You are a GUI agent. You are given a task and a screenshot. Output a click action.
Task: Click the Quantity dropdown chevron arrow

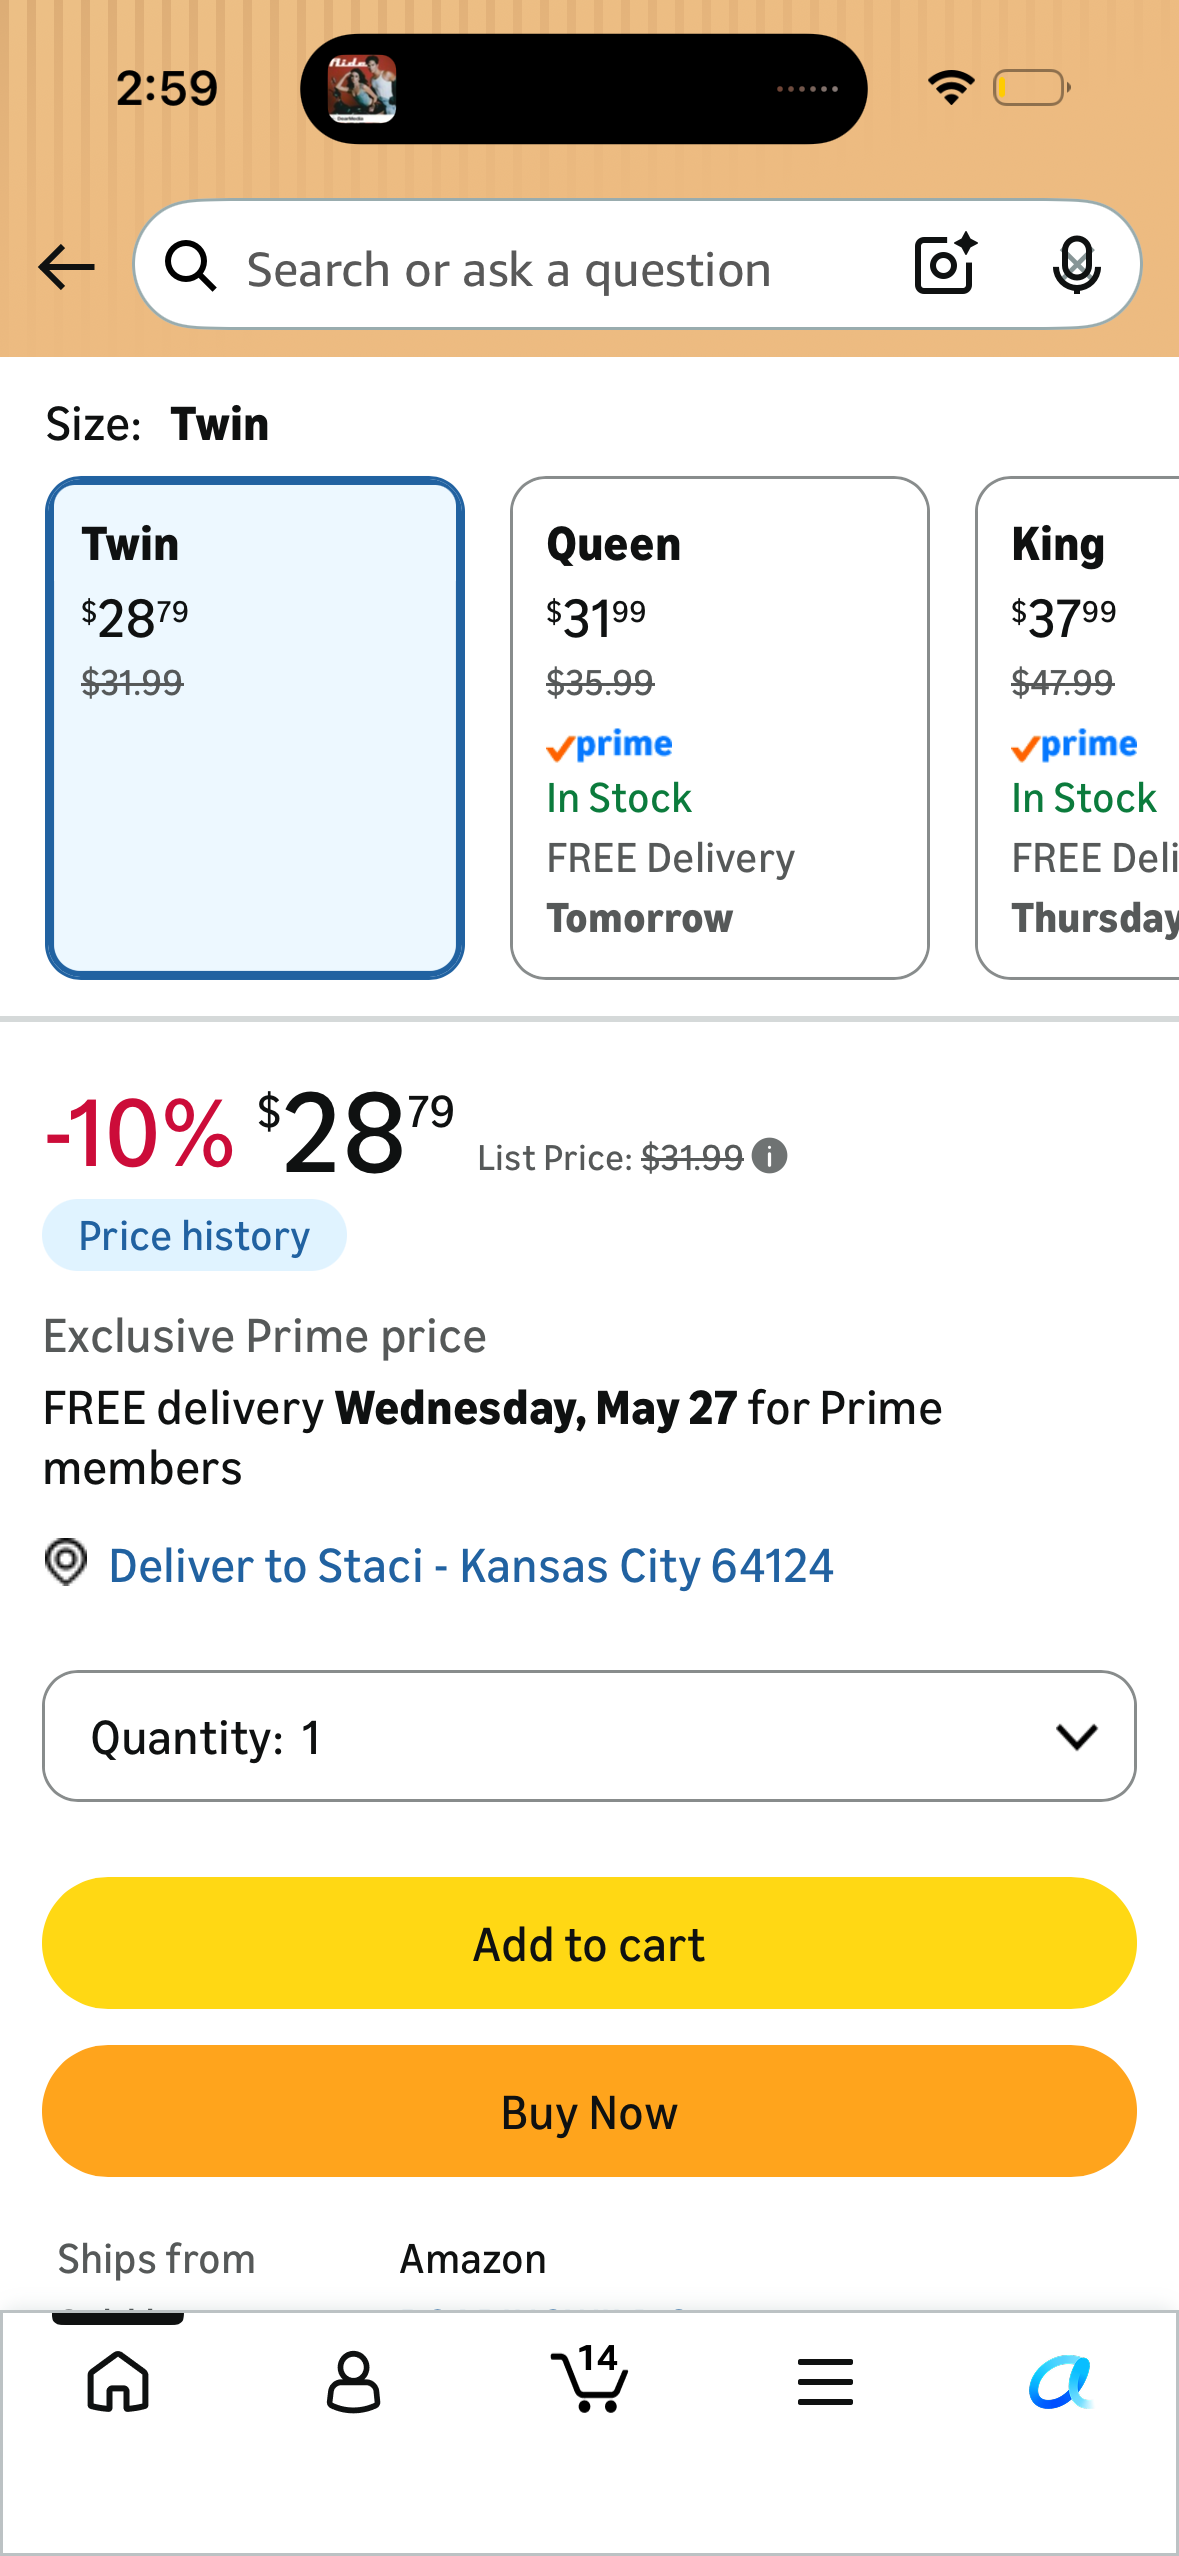point(1076,1737)
